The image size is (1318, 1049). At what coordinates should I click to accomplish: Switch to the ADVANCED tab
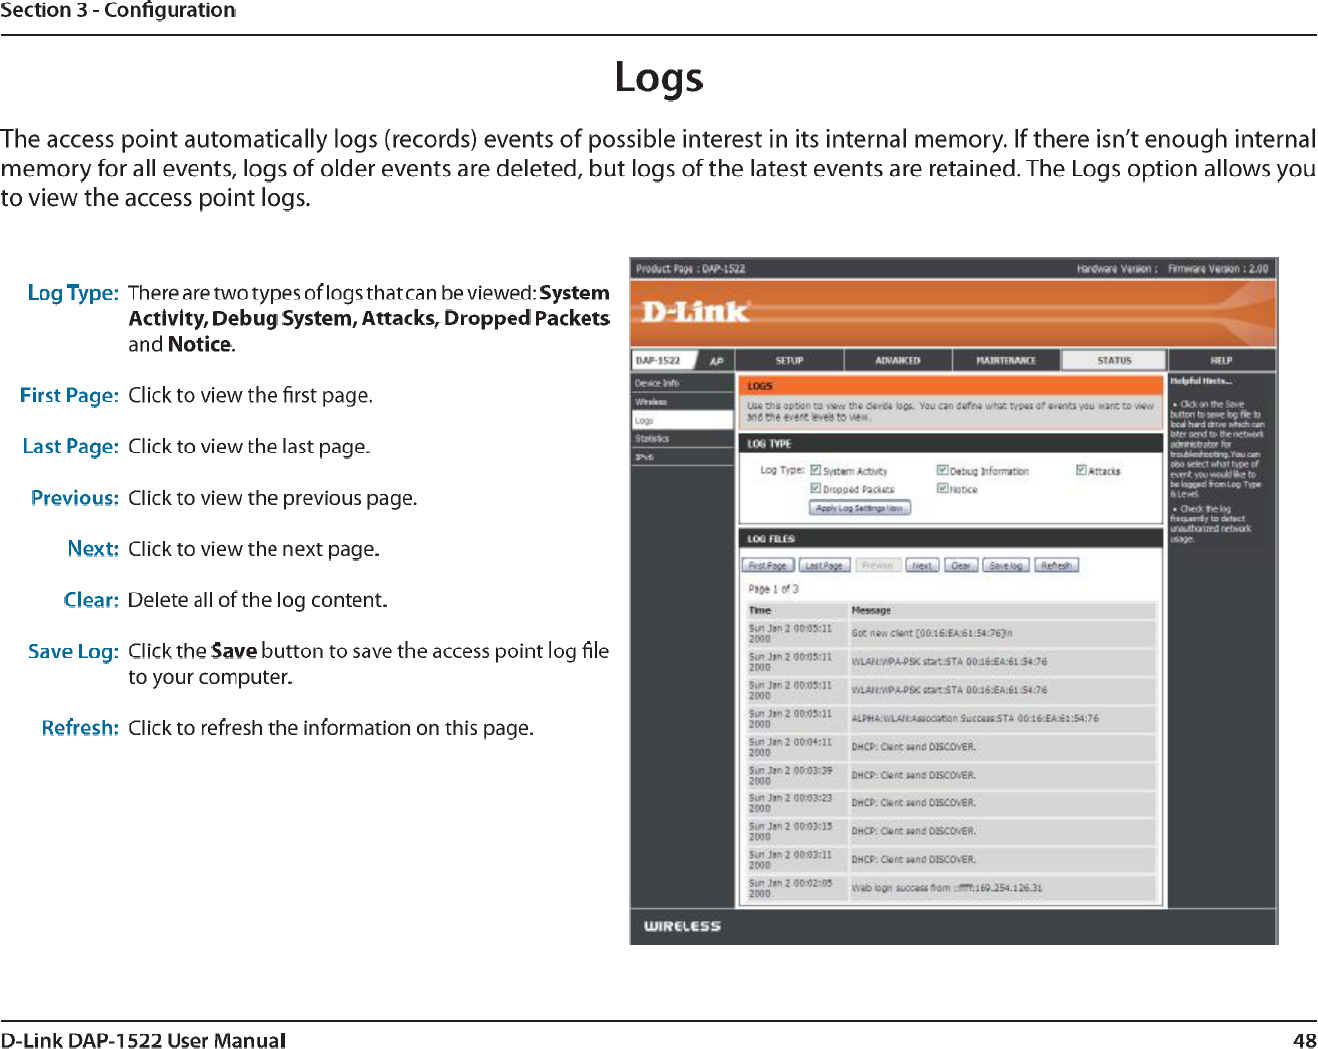(x=897, y=360)
